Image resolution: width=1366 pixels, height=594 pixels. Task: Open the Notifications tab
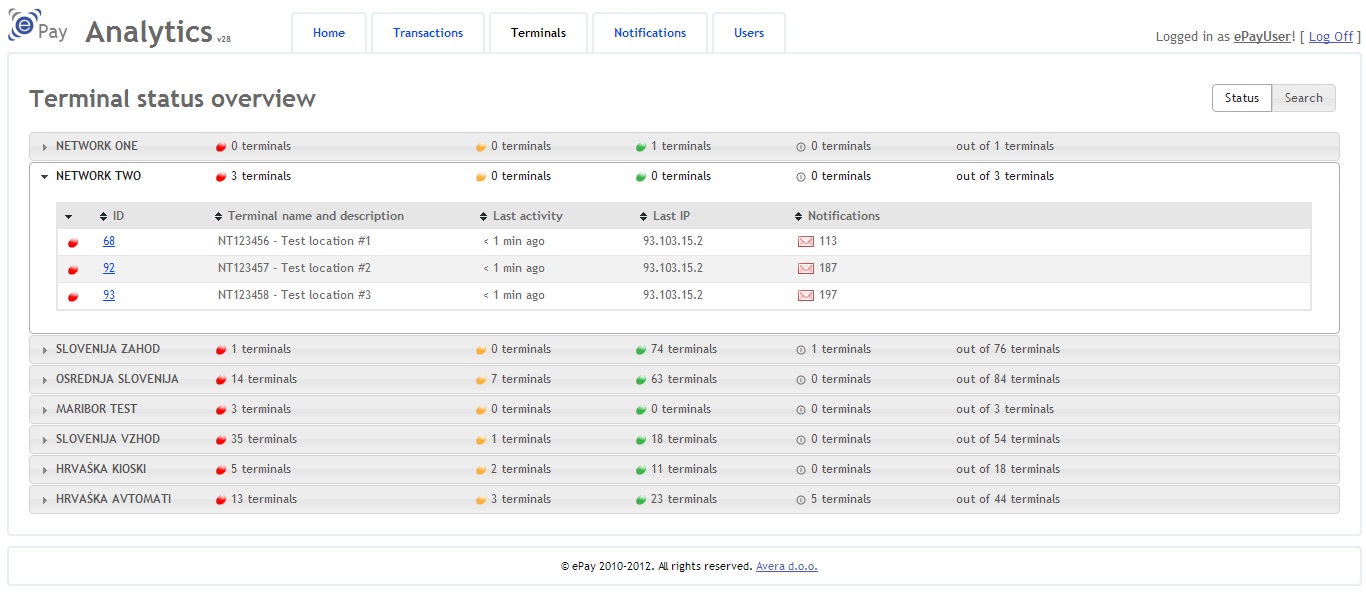(650, 33)
